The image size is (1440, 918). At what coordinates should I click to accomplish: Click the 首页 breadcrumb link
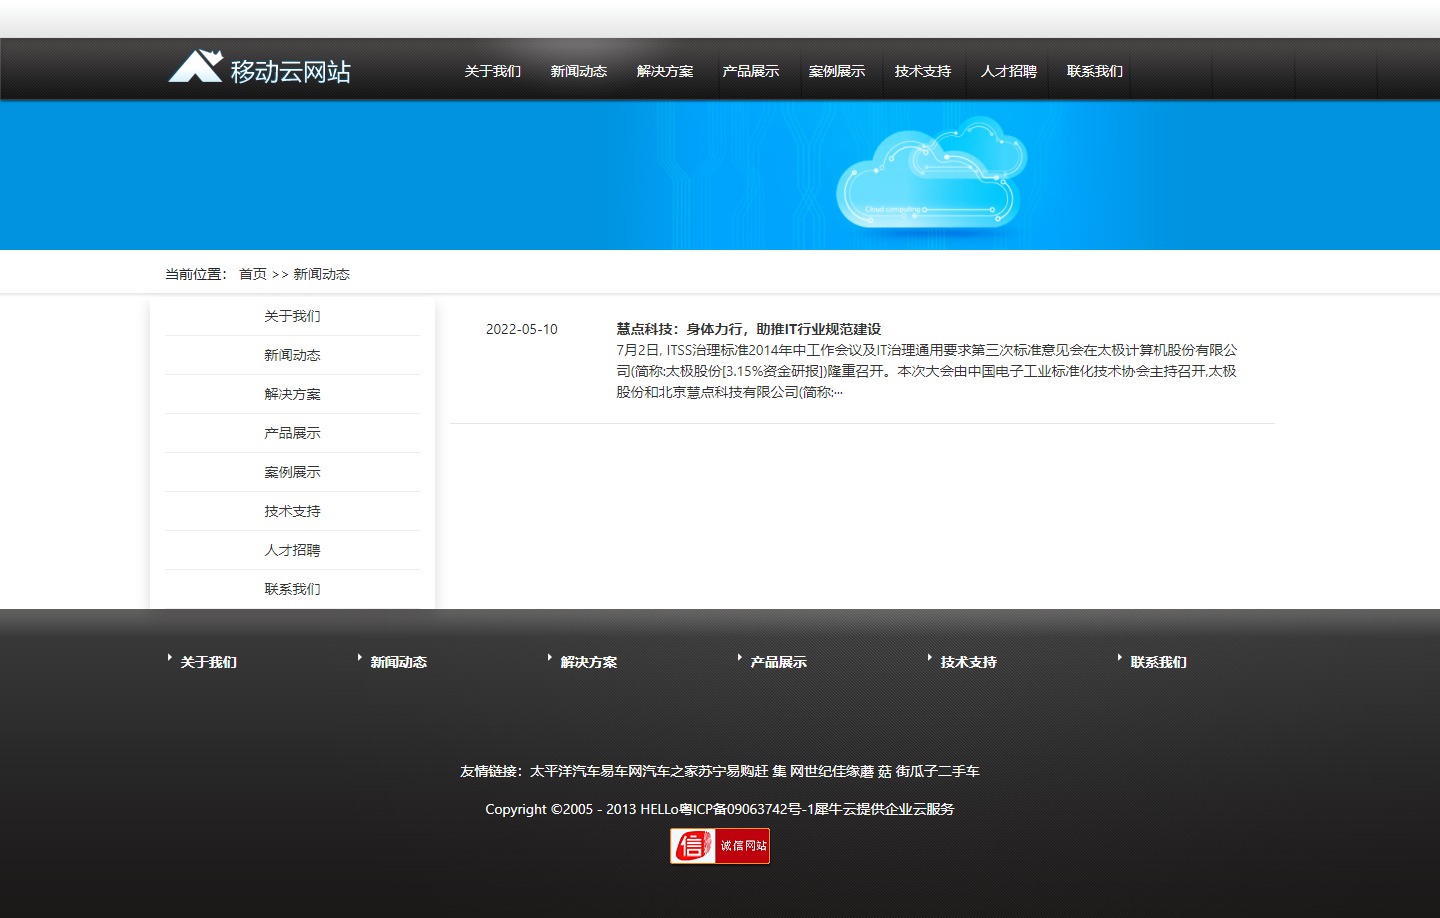(252, 274)
